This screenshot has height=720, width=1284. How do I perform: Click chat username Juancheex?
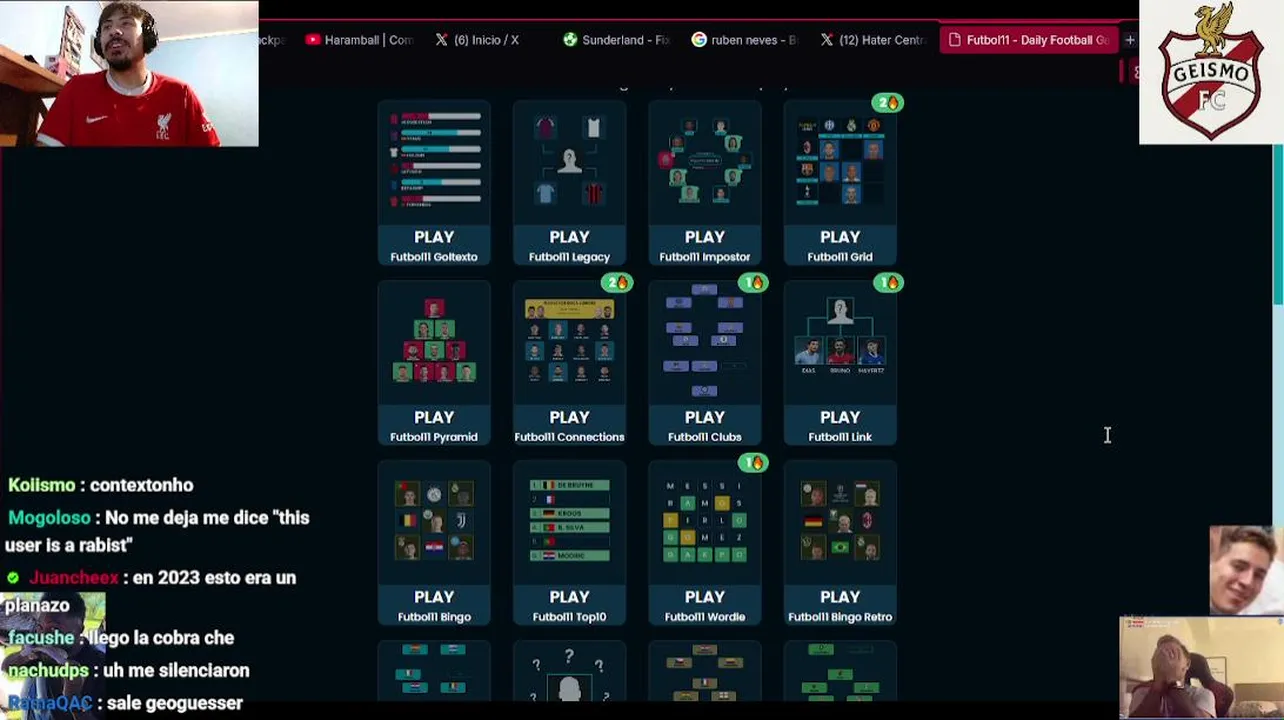[73, 578]
